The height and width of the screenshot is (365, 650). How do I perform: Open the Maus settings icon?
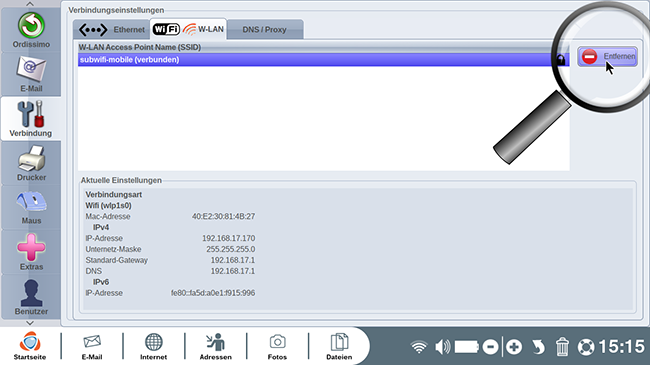[31, 207]
